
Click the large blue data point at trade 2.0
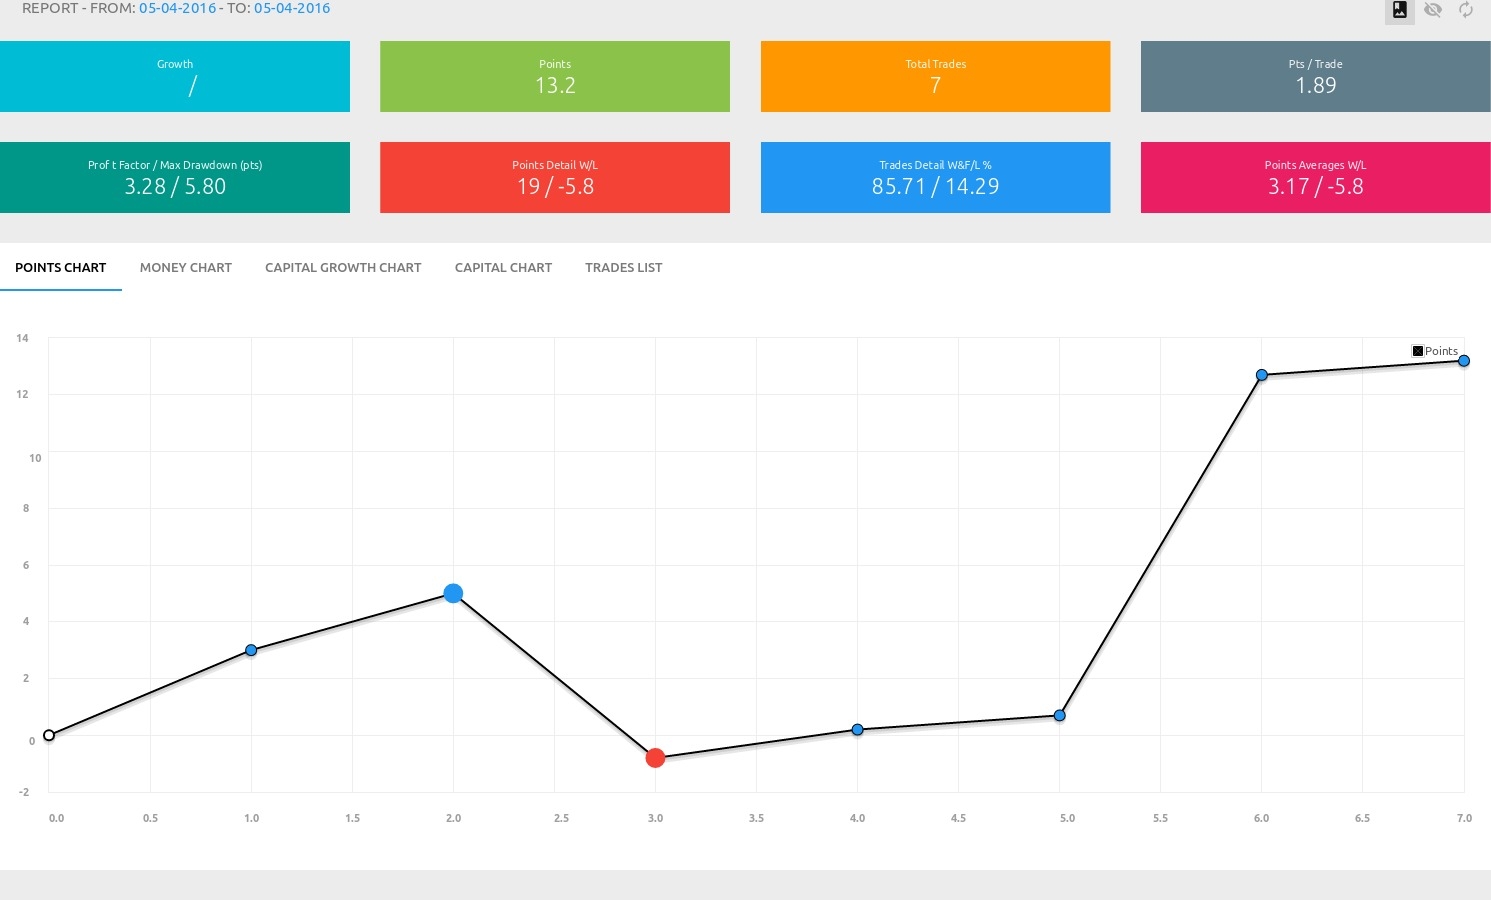point(453,594)
